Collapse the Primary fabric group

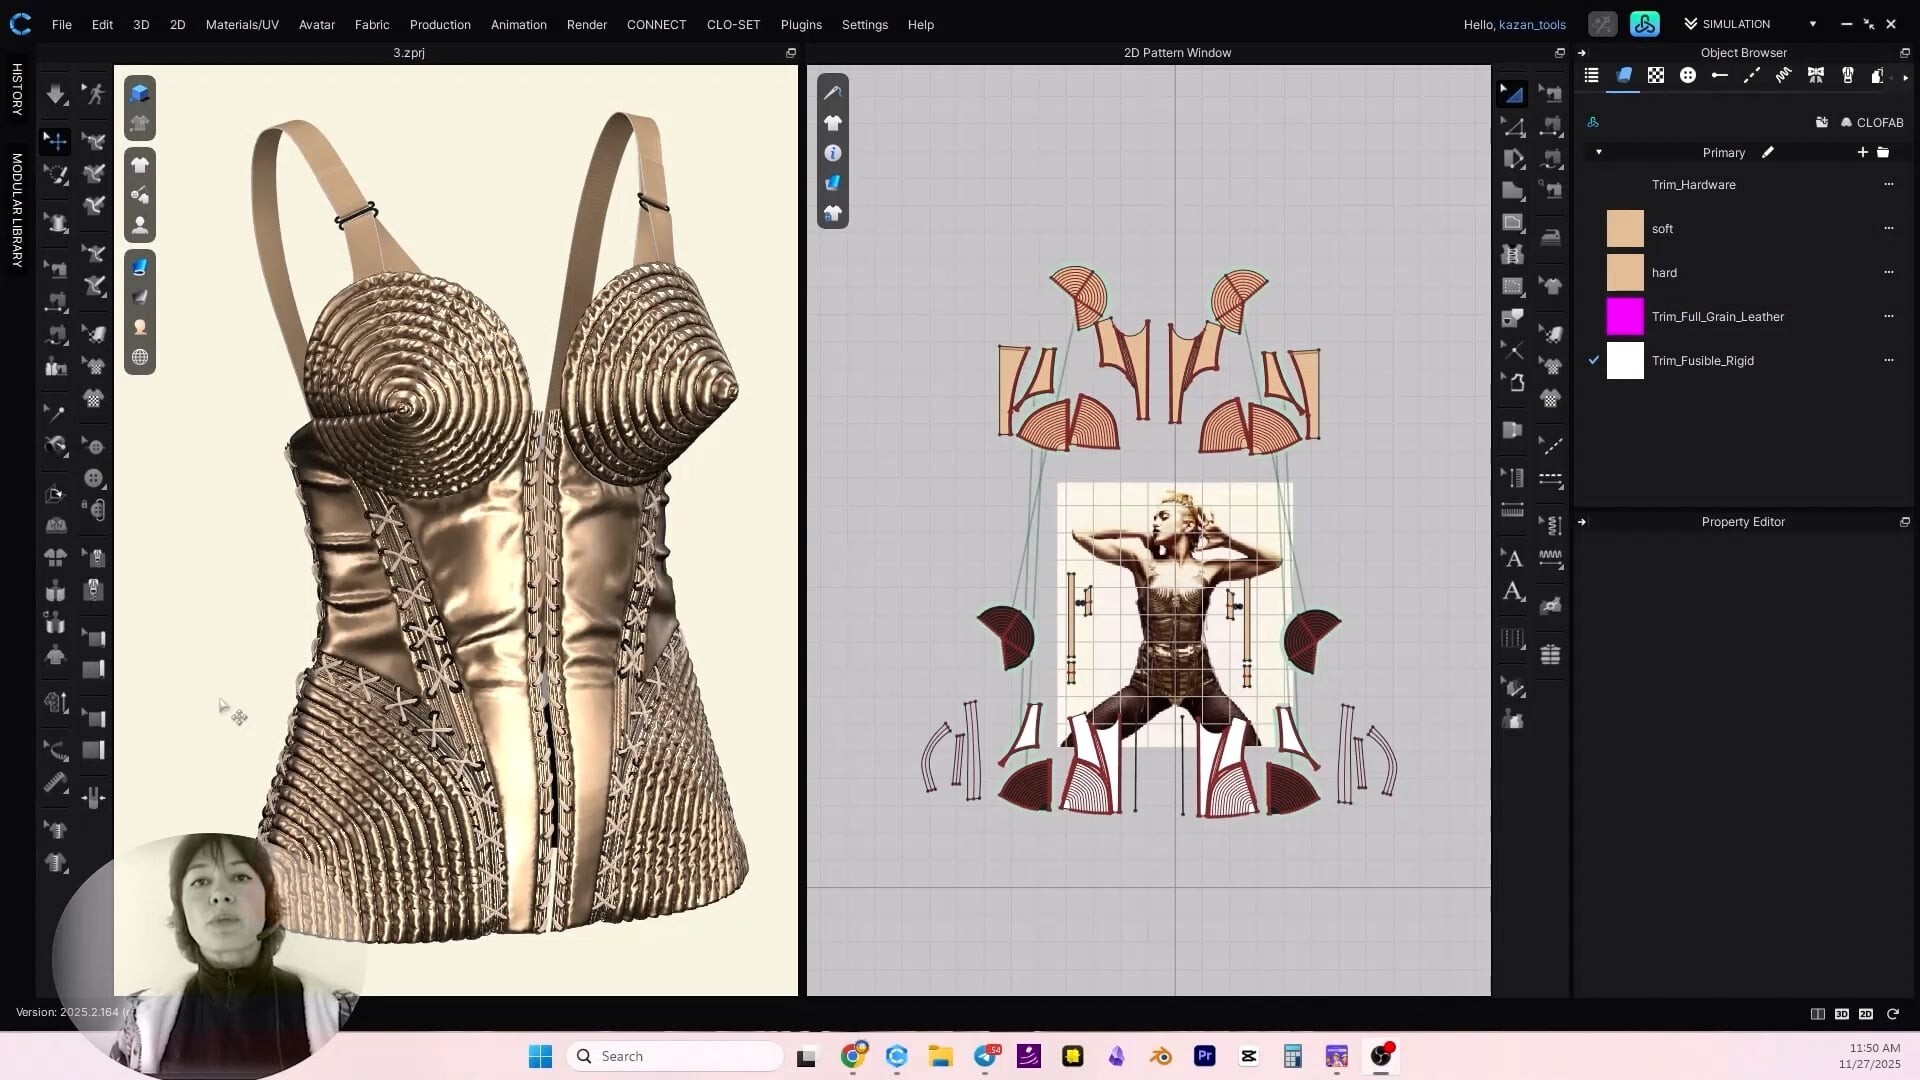pyautogui.click(x=1600, y=152)
